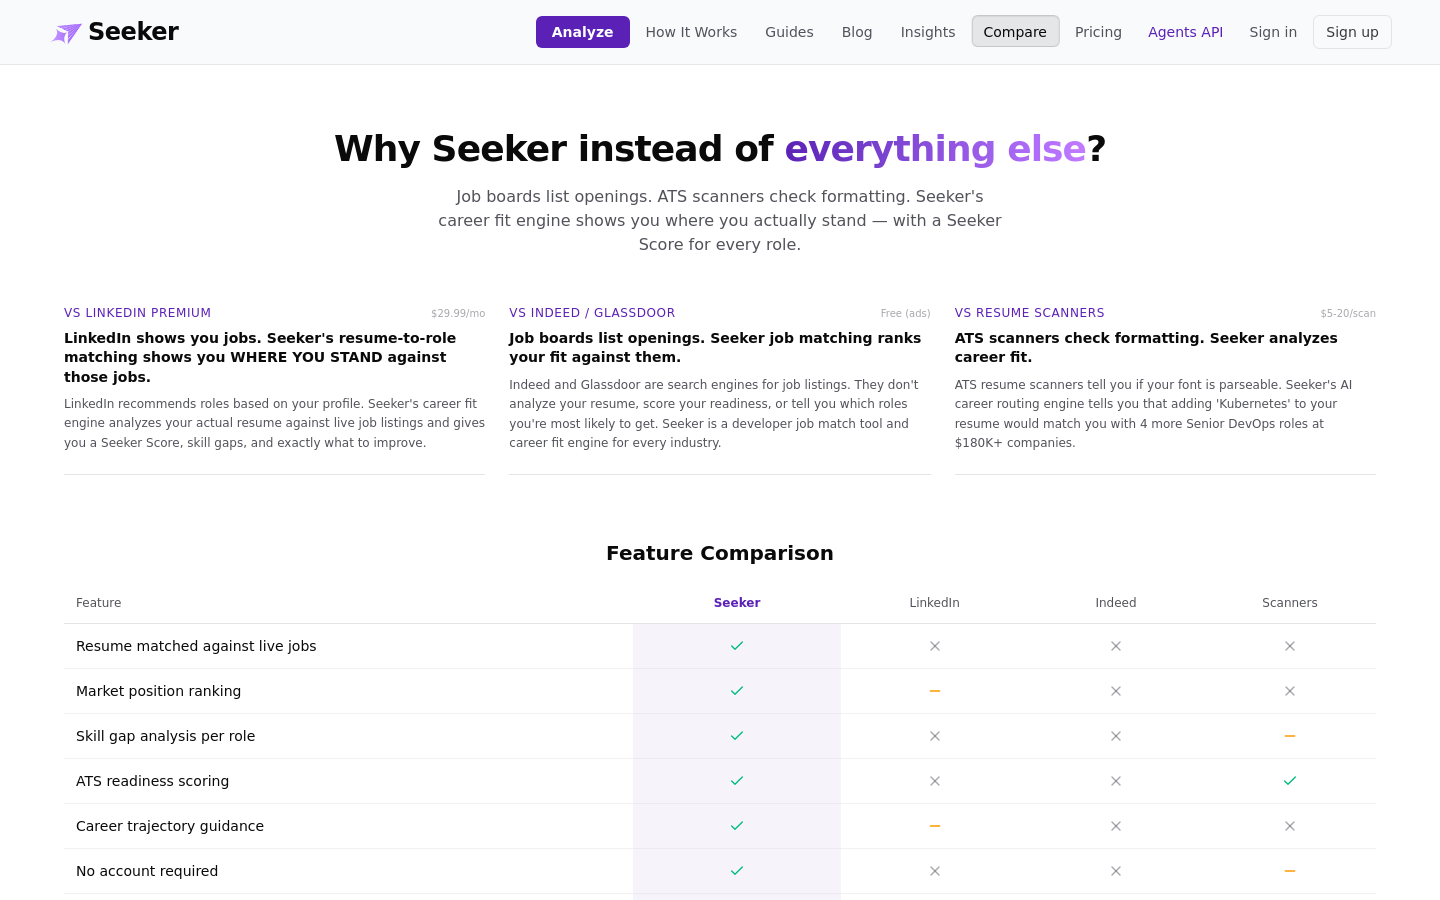Click LinkedIn X mark for ATS readiness scoring
1440x900 pixels.
point(935,781)
